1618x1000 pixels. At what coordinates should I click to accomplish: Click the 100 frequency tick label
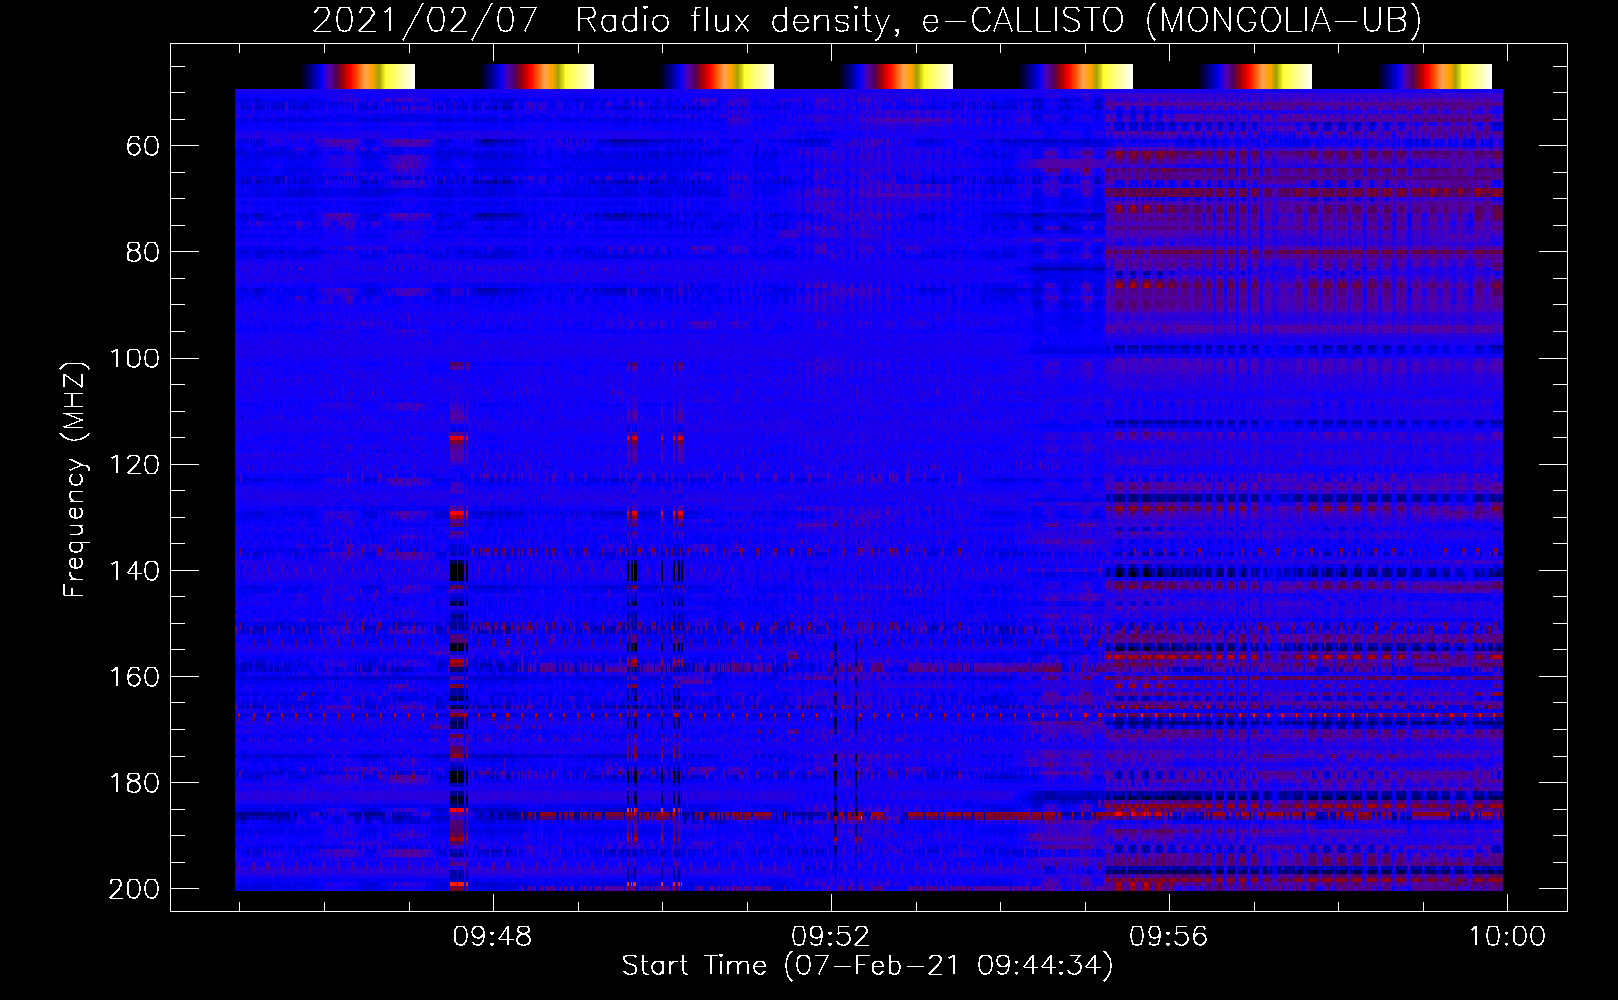click(135, 359)
